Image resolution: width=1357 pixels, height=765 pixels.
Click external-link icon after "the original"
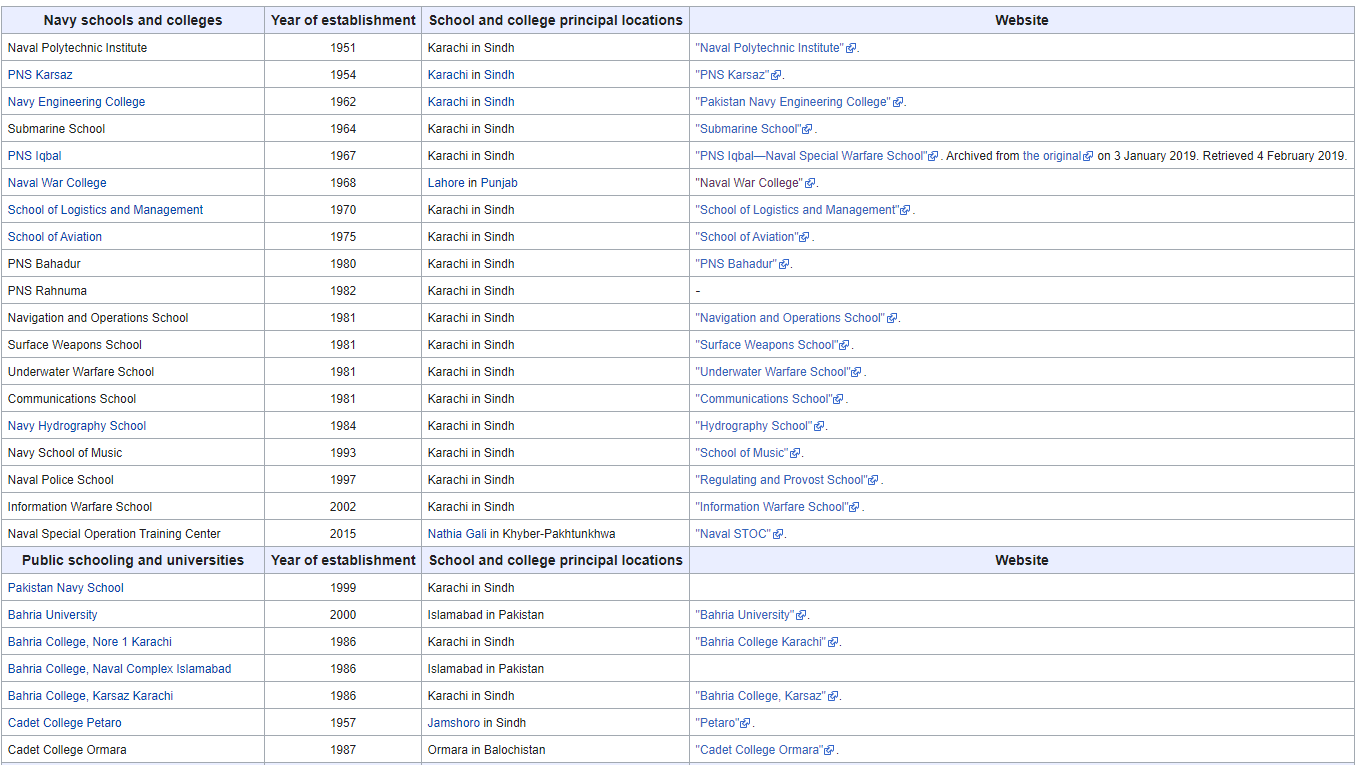click(x=1088, y=156)
